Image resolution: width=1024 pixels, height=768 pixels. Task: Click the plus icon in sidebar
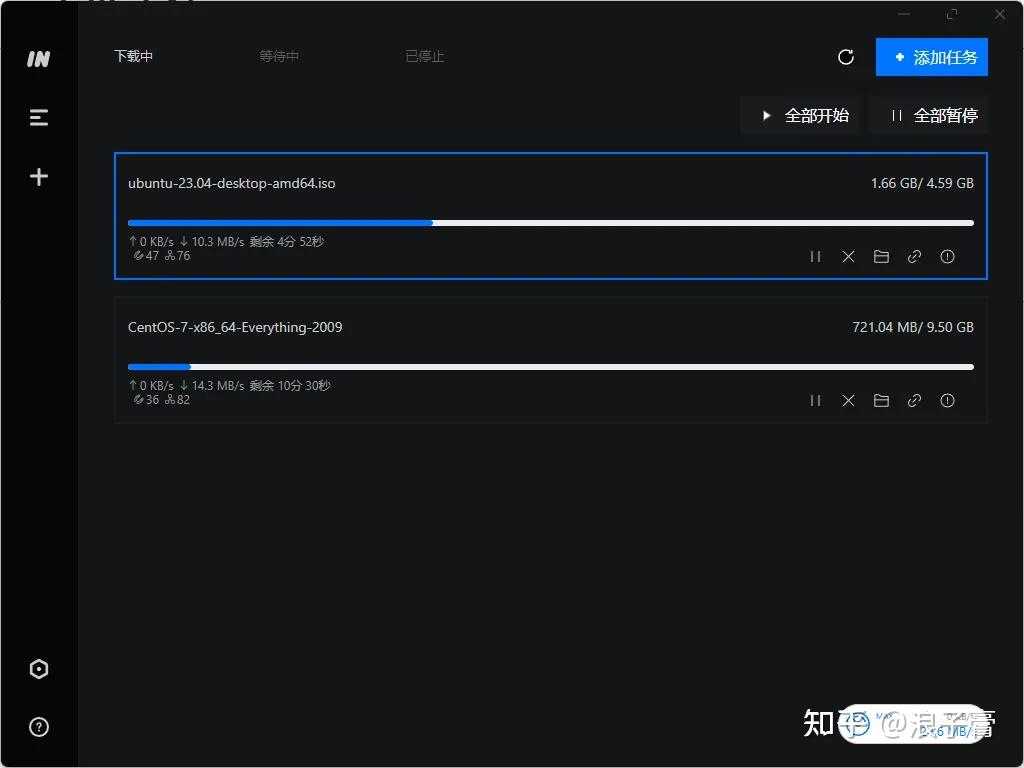[39, 177]
